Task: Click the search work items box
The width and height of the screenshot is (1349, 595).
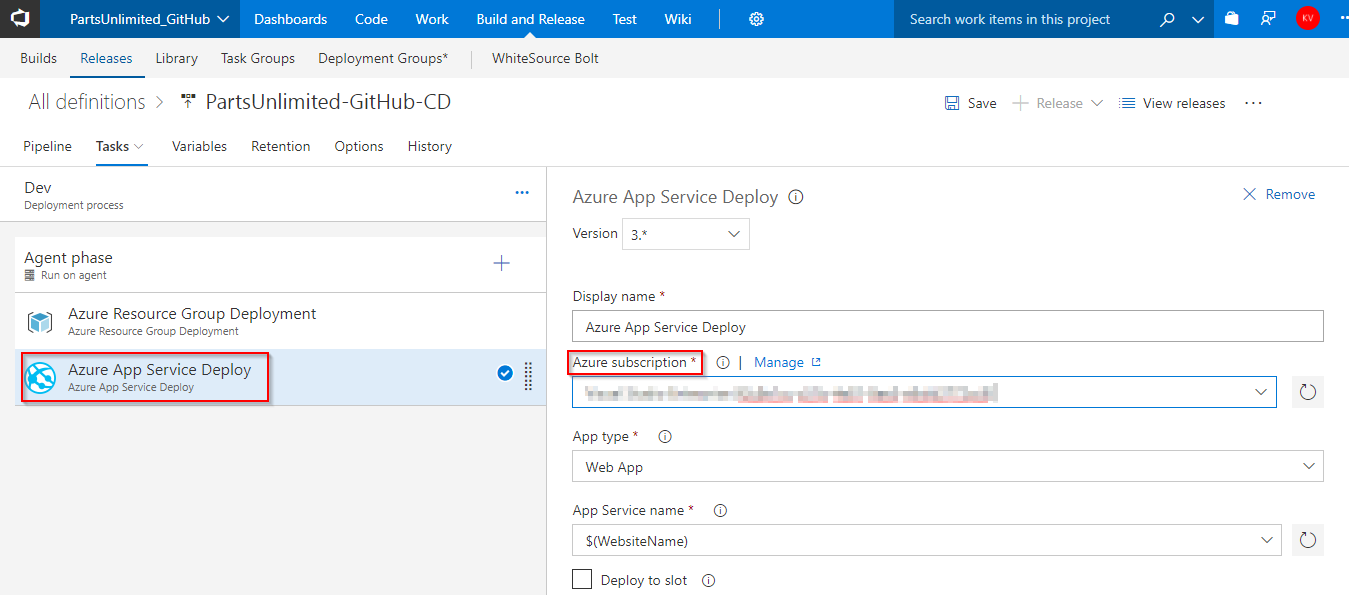Action: pos(1023,19)
